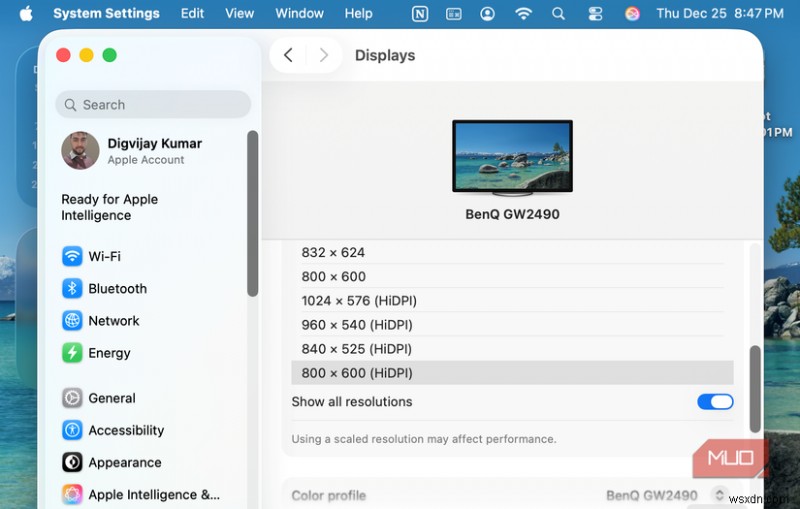Choose the 832 × 624 resolution

coord(512,252)
